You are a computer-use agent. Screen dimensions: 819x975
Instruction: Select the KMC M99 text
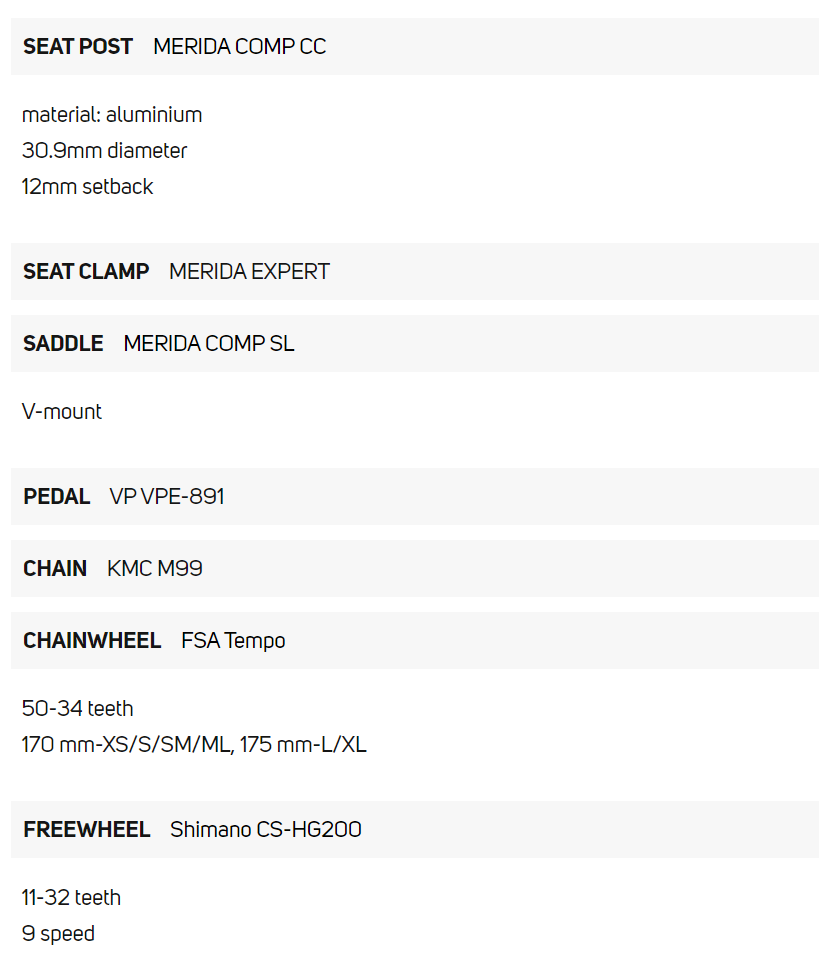[x=155, y=569]
